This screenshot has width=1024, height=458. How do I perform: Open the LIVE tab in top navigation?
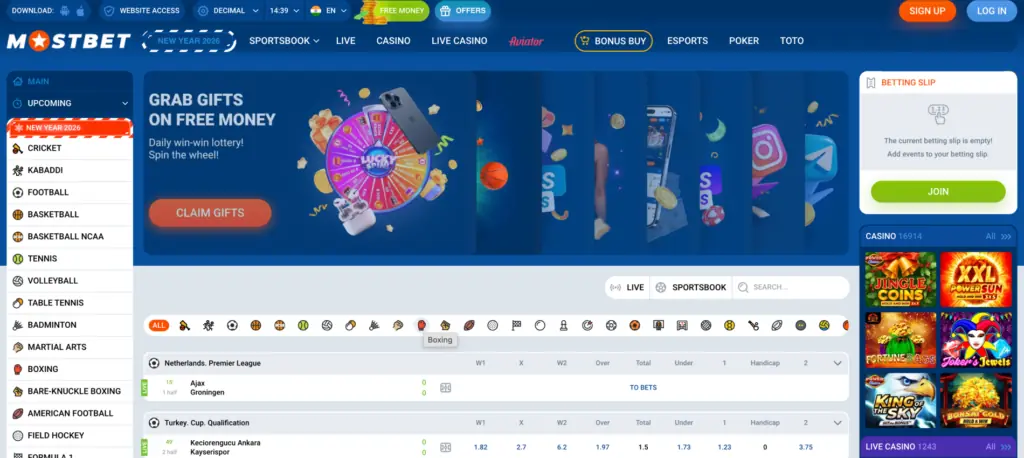coord(345,41)
